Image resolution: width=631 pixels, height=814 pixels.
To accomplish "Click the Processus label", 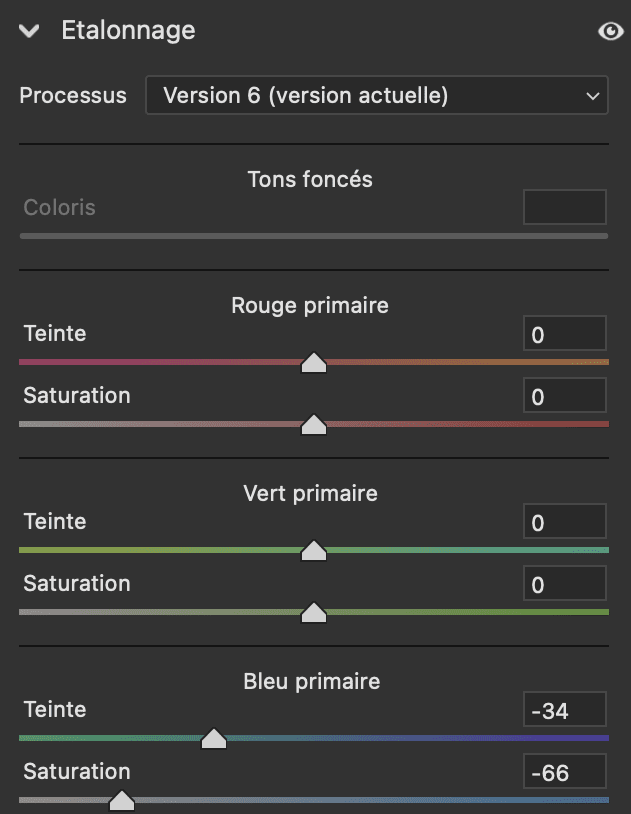I will [x=73, y=96].
